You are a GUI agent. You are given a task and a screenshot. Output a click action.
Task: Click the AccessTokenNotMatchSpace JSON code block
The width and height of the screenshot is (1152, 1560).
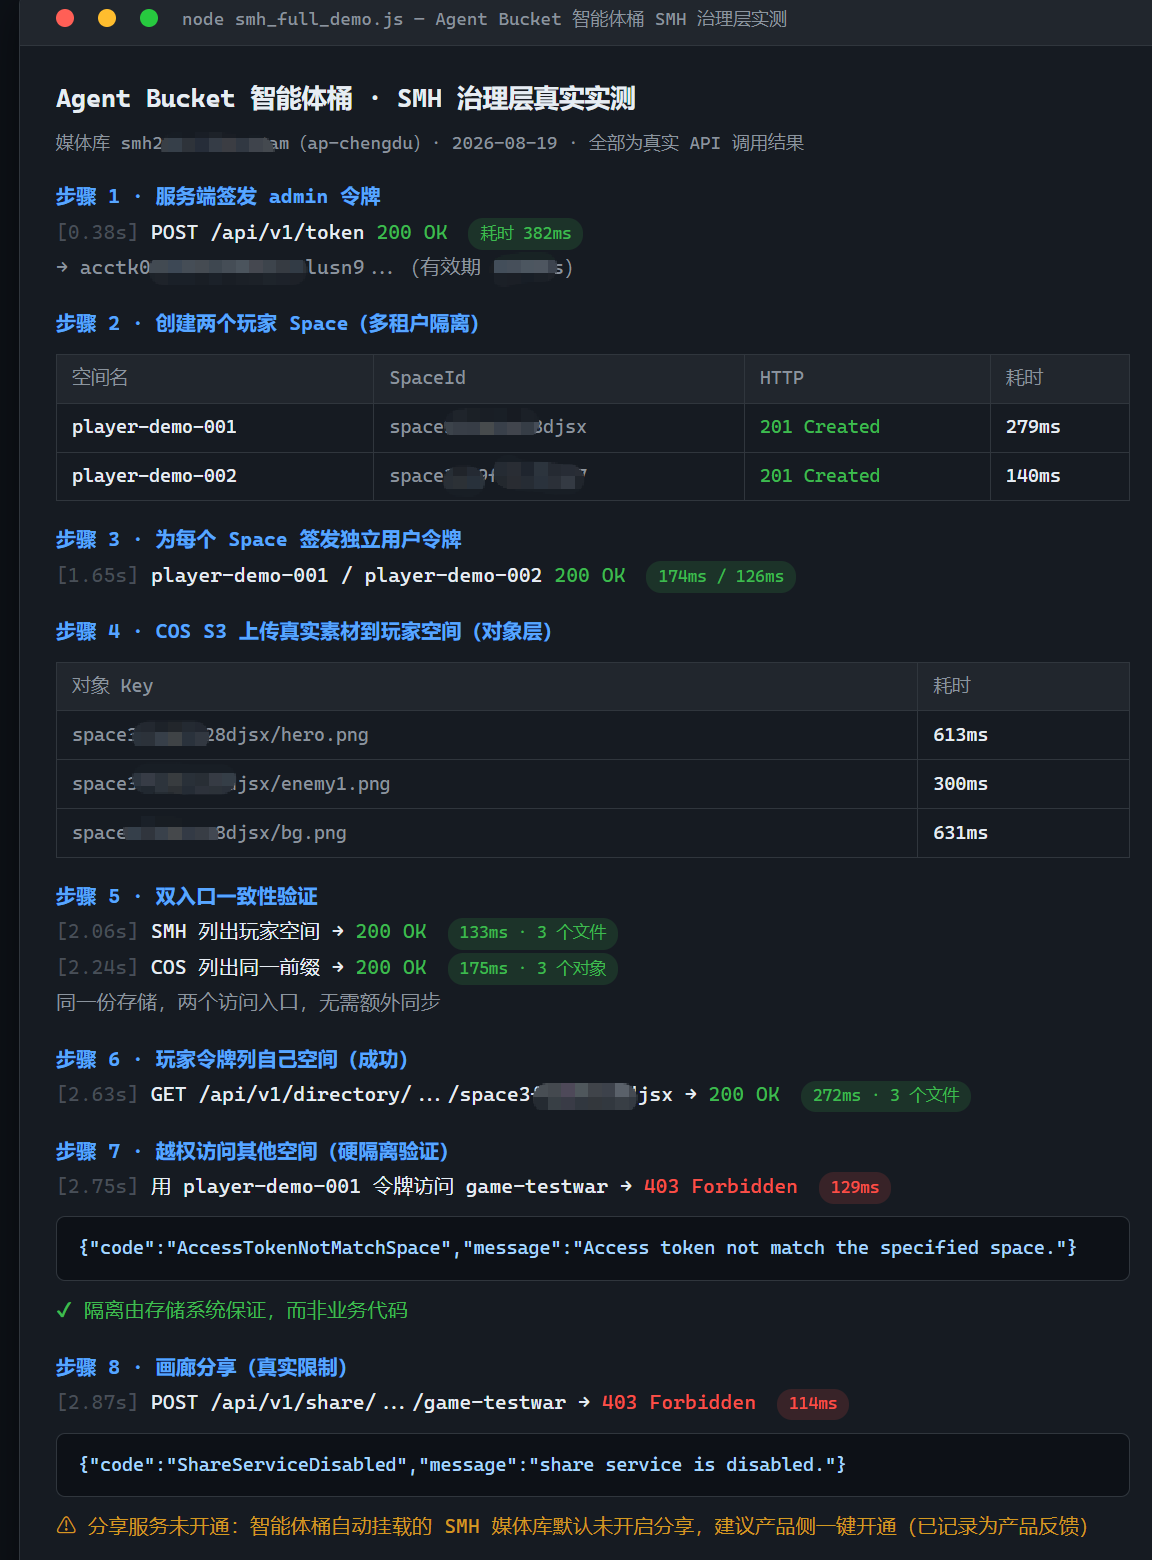593,1248
